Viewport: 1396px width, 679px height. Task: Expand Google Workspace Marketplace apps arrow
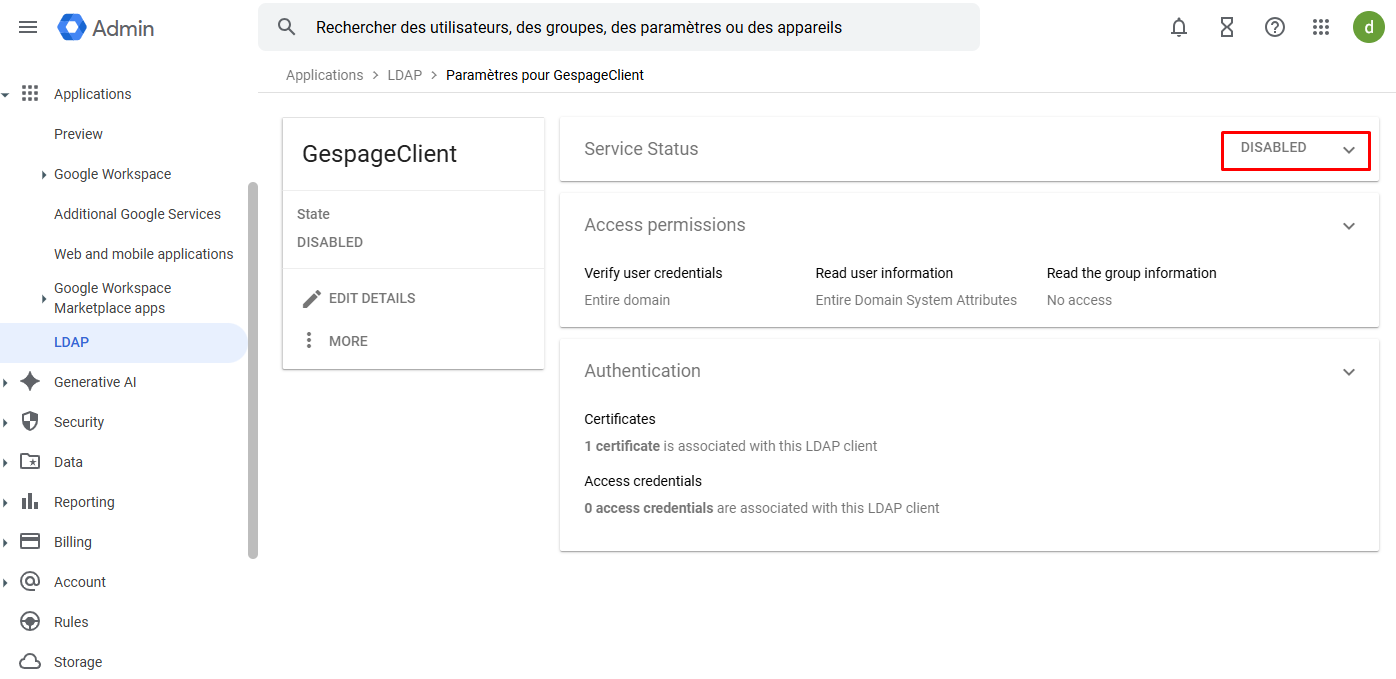[44, 298]
